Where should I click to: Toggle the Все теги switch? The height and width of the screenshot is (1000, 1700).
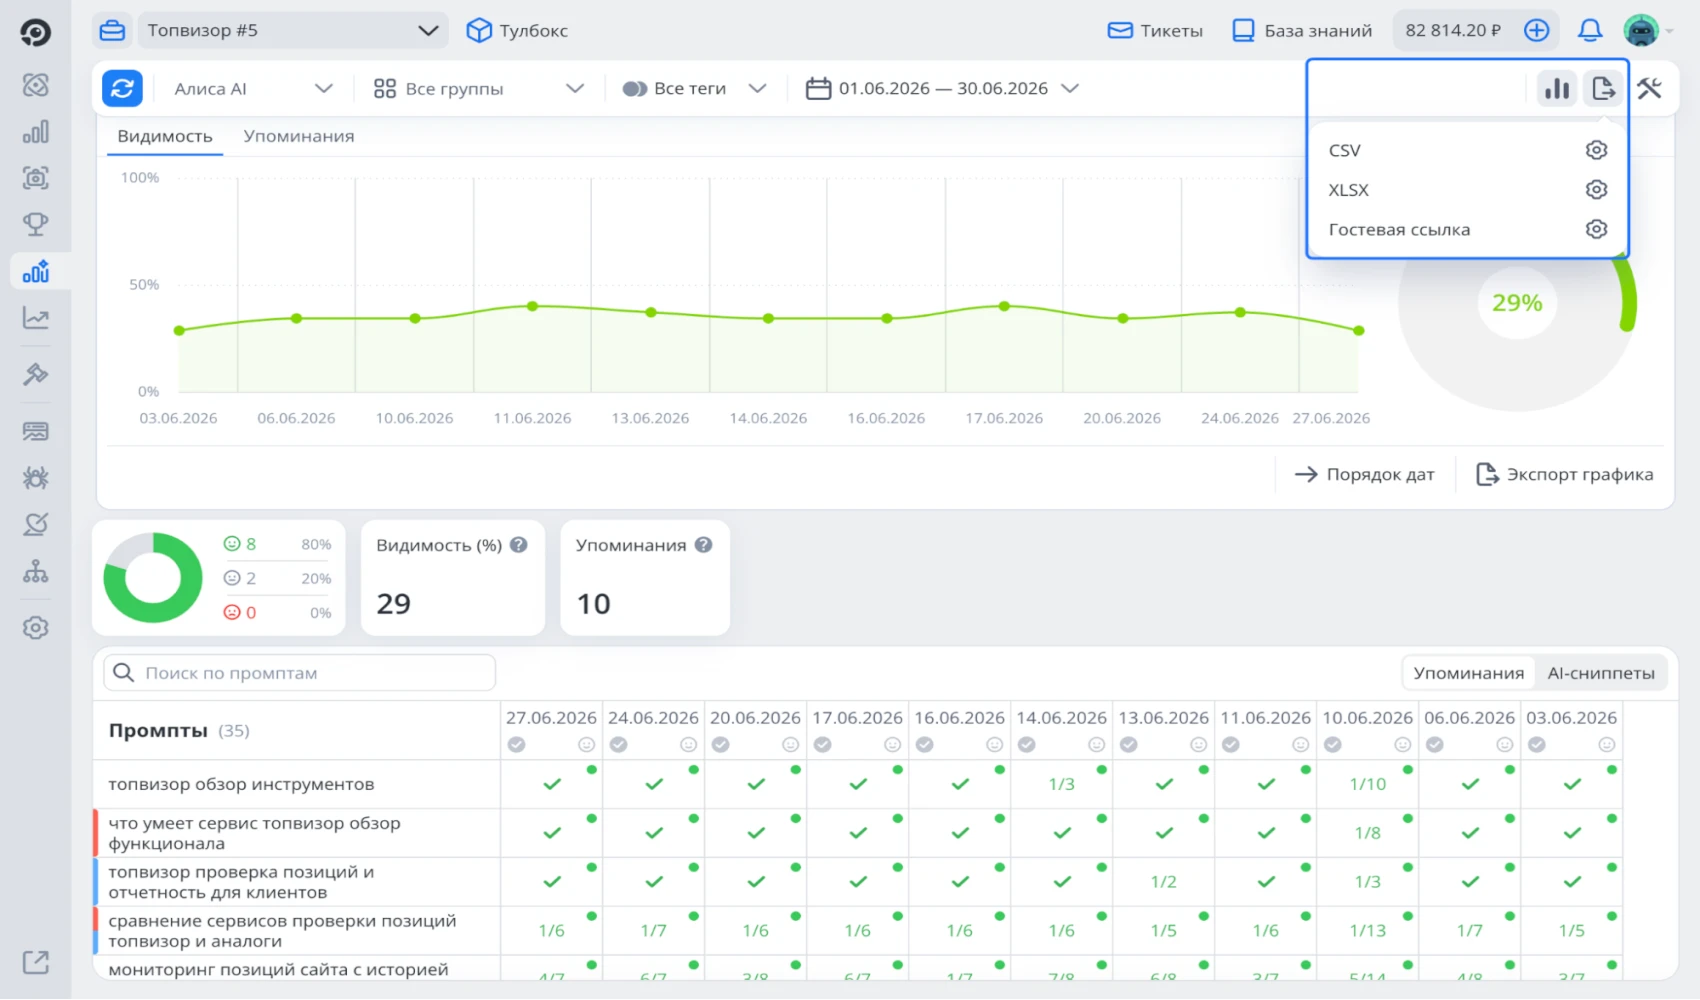coord(635,89)
